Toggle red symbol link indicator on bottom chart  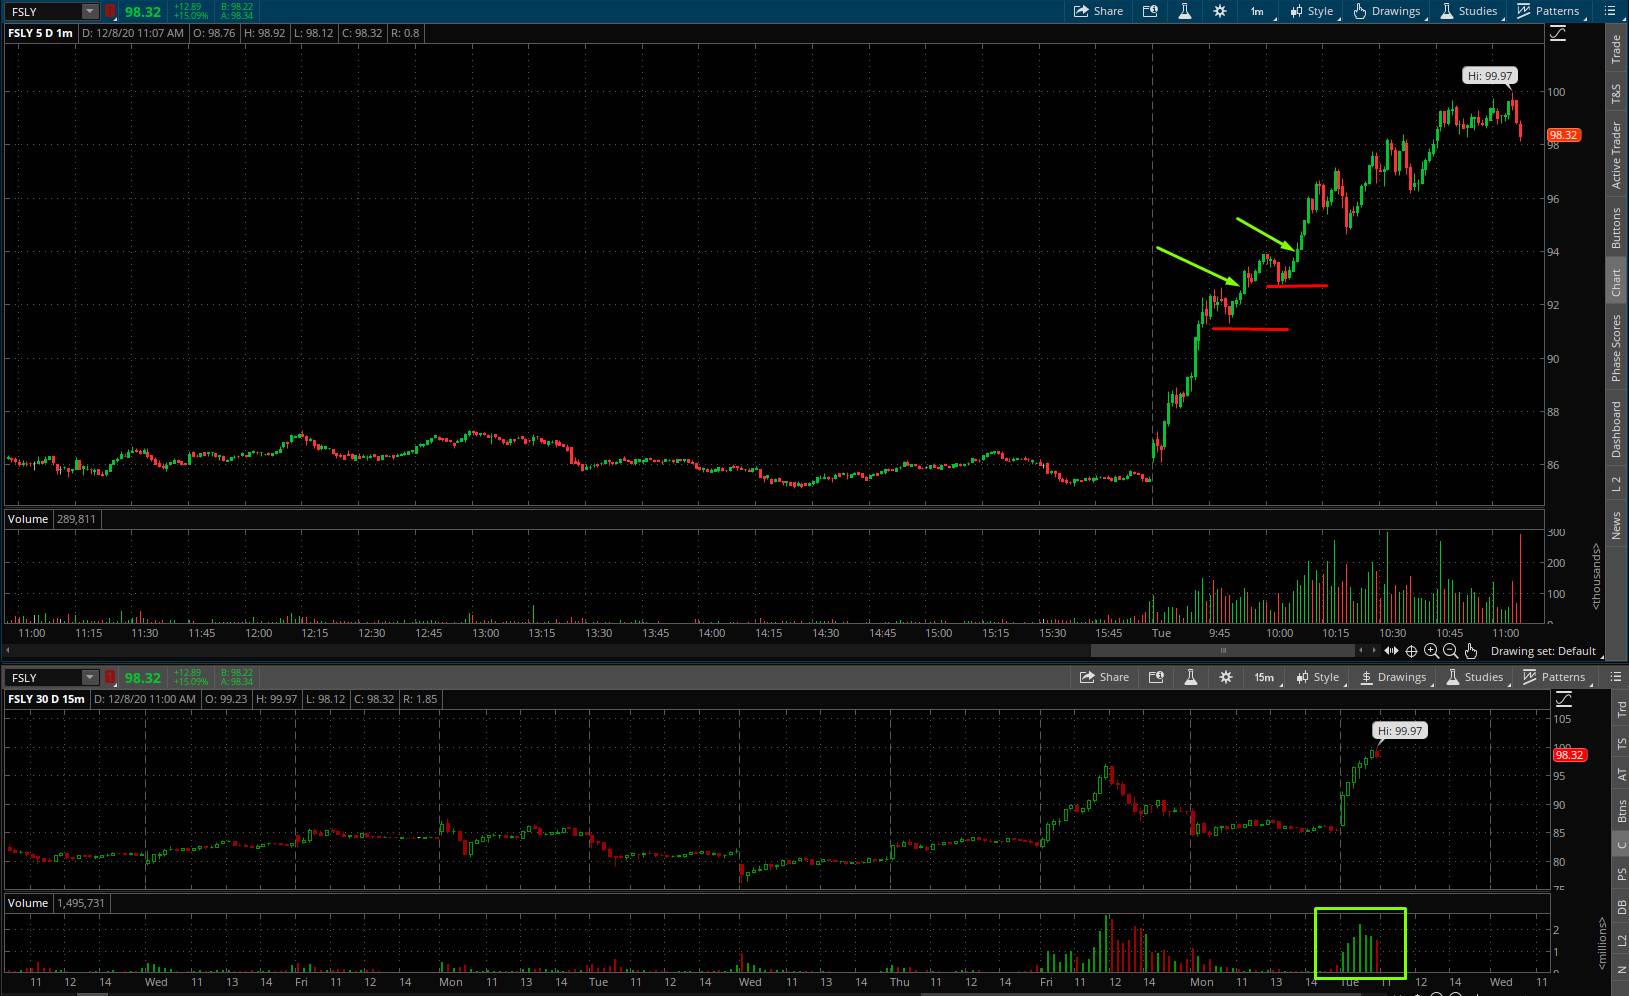[x=110, y=677]
